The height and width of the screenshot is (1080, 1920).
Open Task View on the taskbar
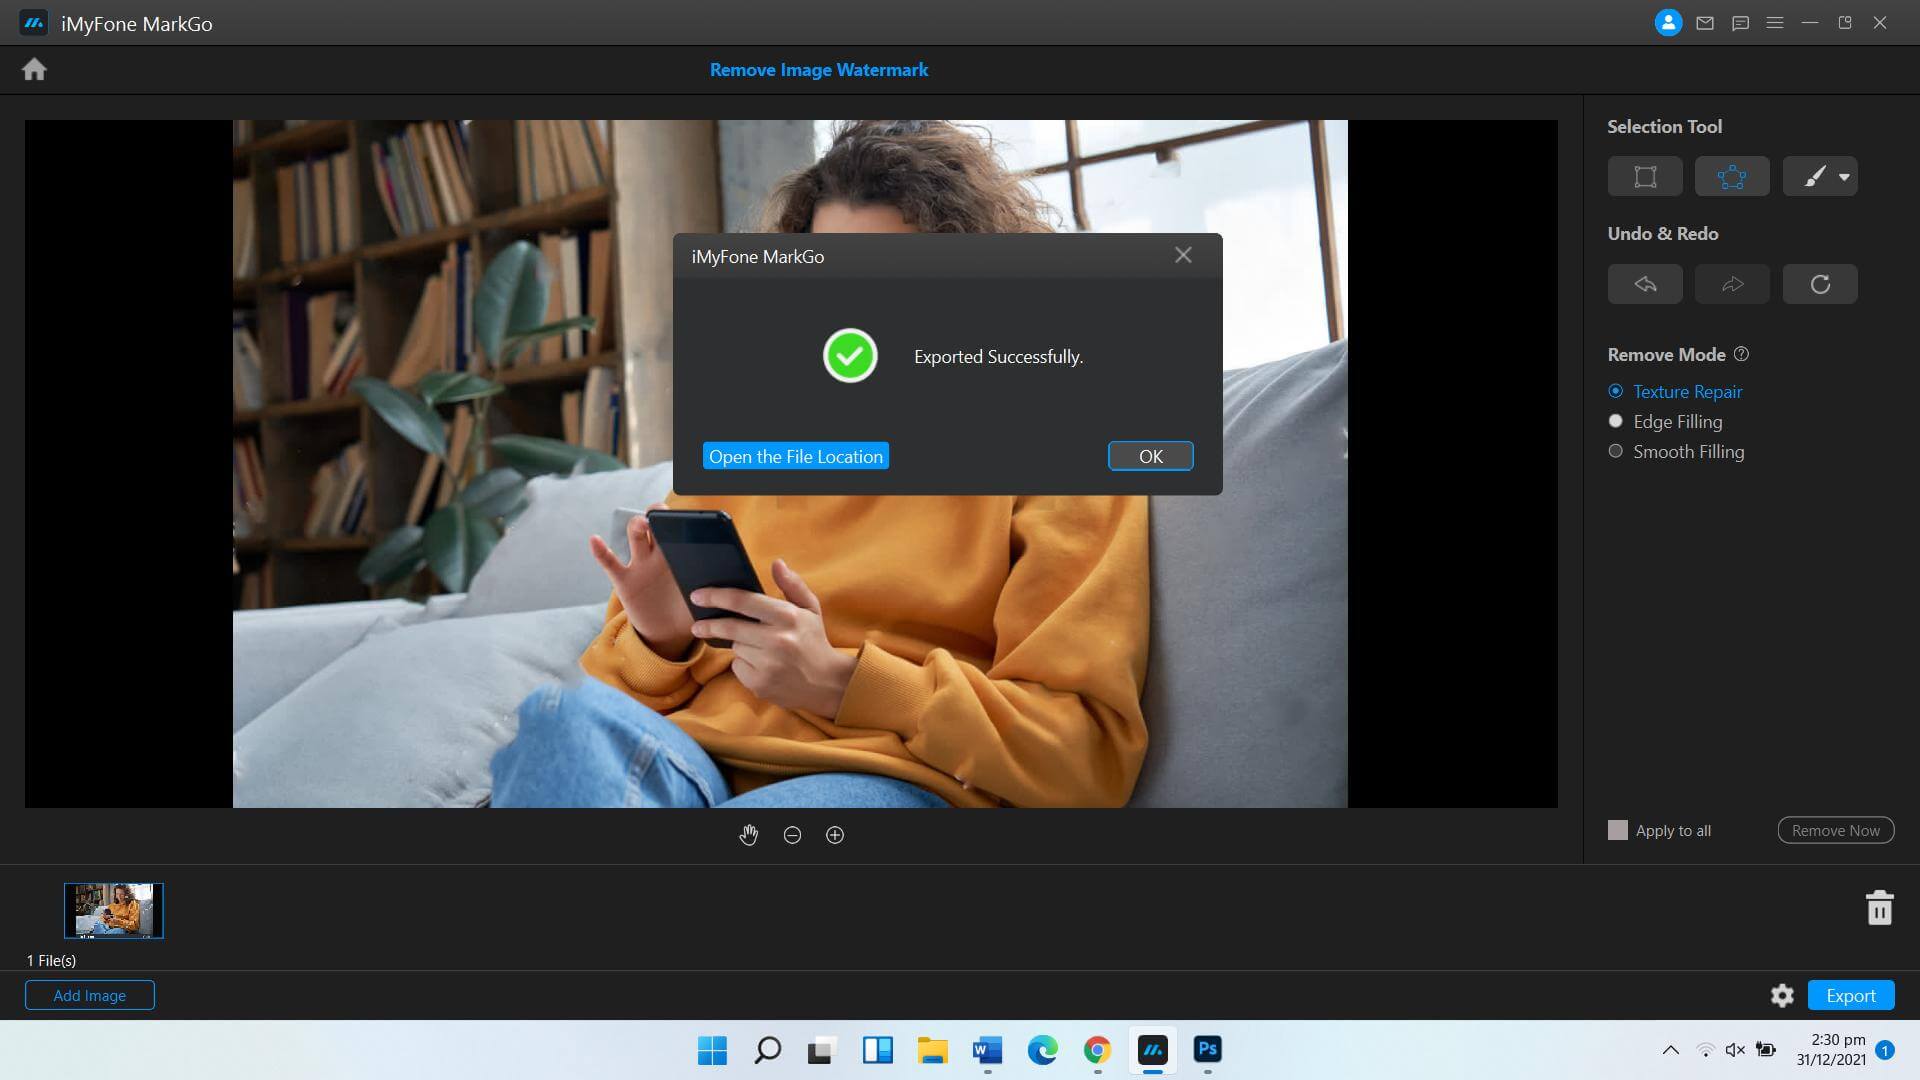pos(822,1050)
